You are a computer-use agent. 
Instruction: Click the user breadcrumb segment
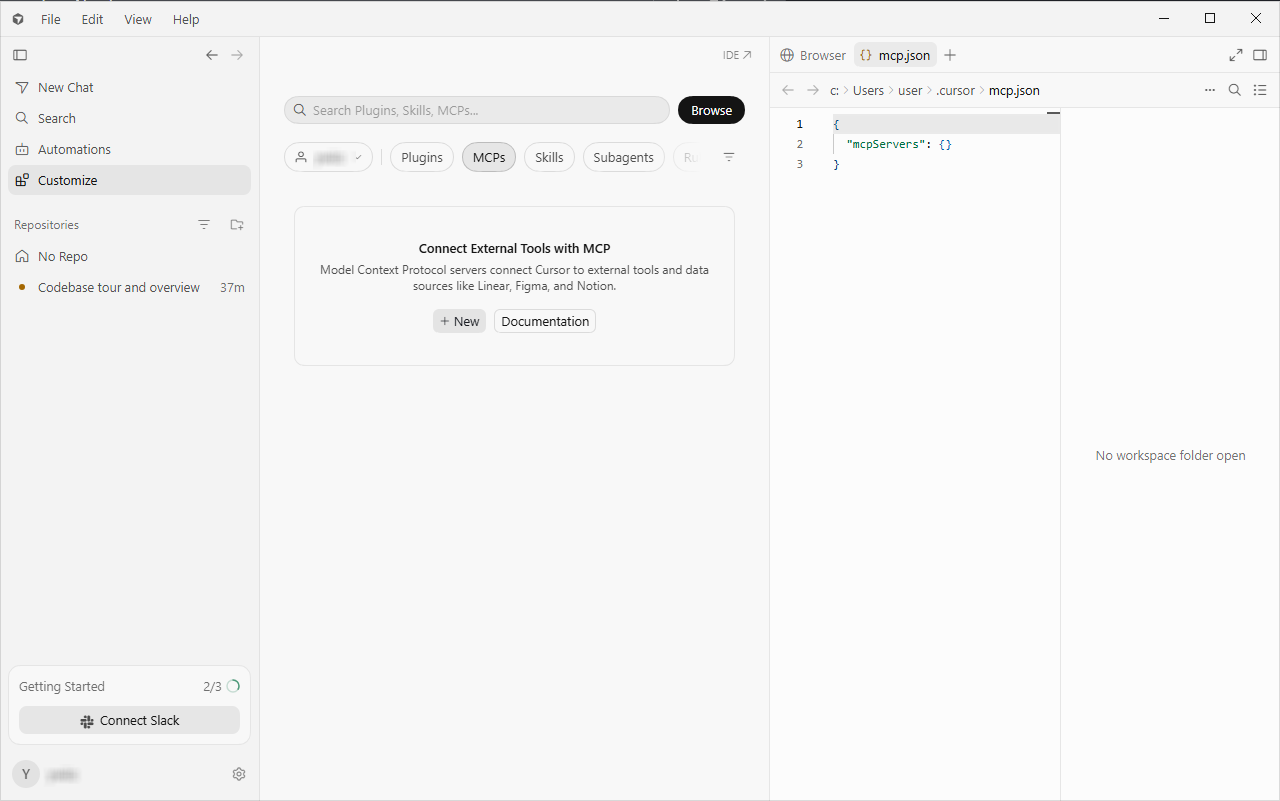coord(910,90)
